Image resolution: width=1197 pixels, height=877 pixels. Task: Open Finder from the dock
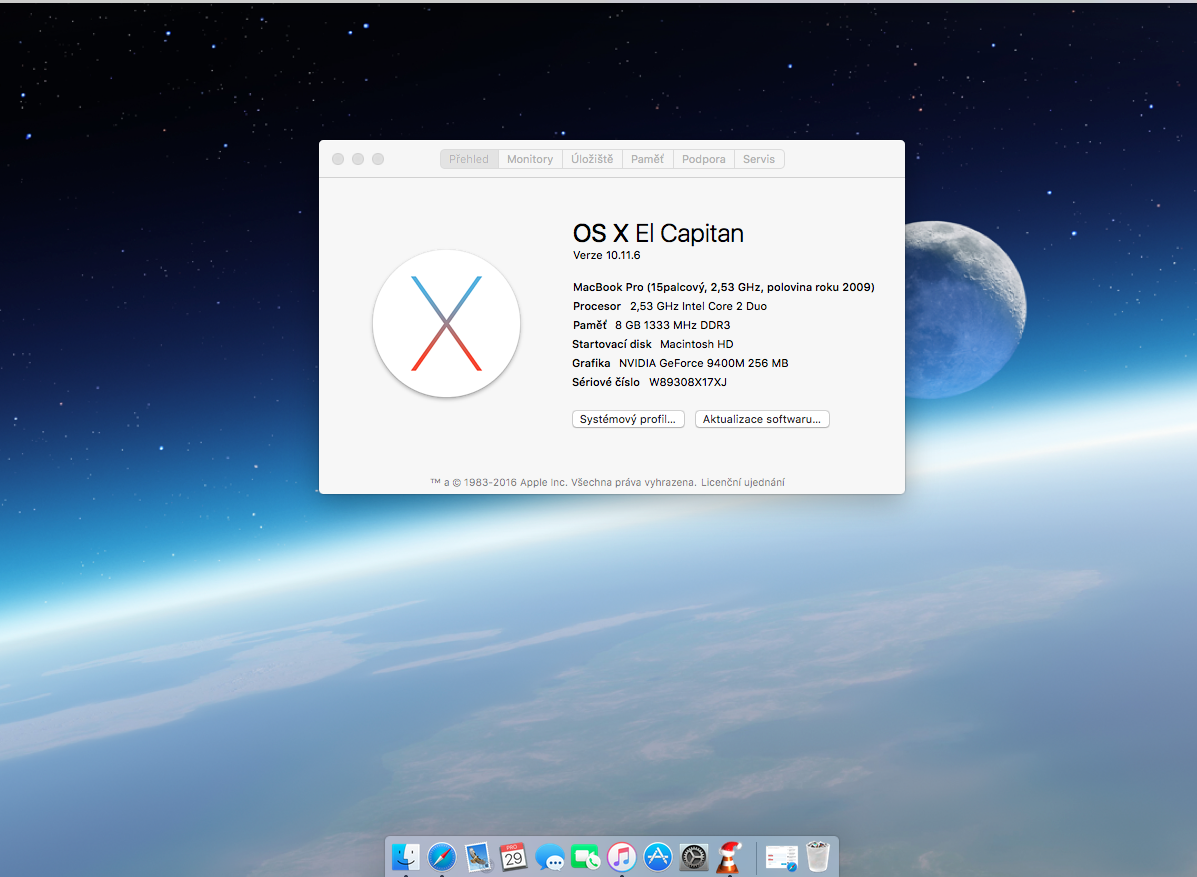406,857
